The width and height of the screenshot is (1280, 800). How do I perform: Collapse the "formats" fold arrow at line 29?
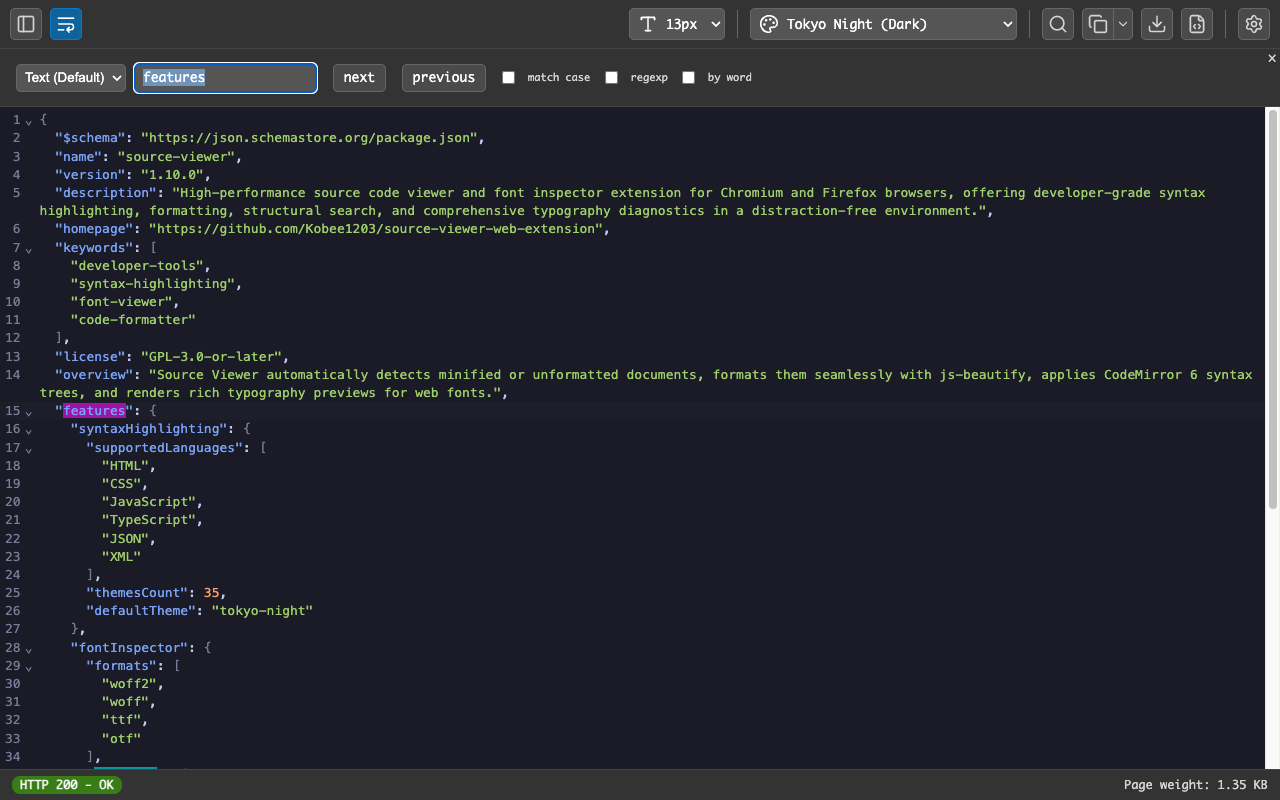pyautogui.click(x=28, y=667)
